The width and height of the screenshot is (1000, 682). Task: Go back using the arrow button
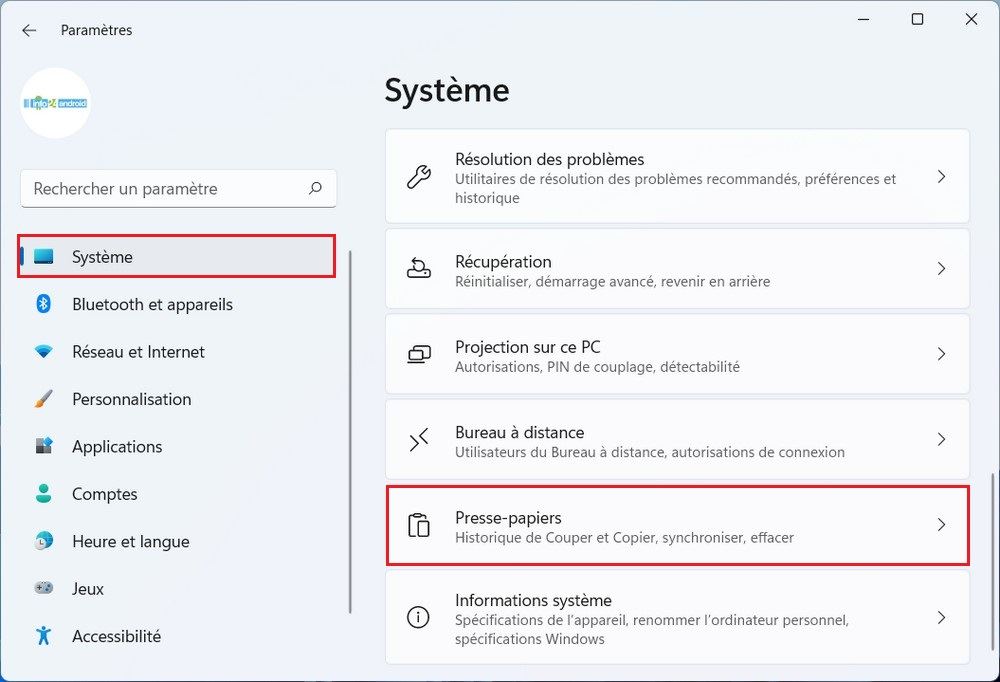[29, 30]
